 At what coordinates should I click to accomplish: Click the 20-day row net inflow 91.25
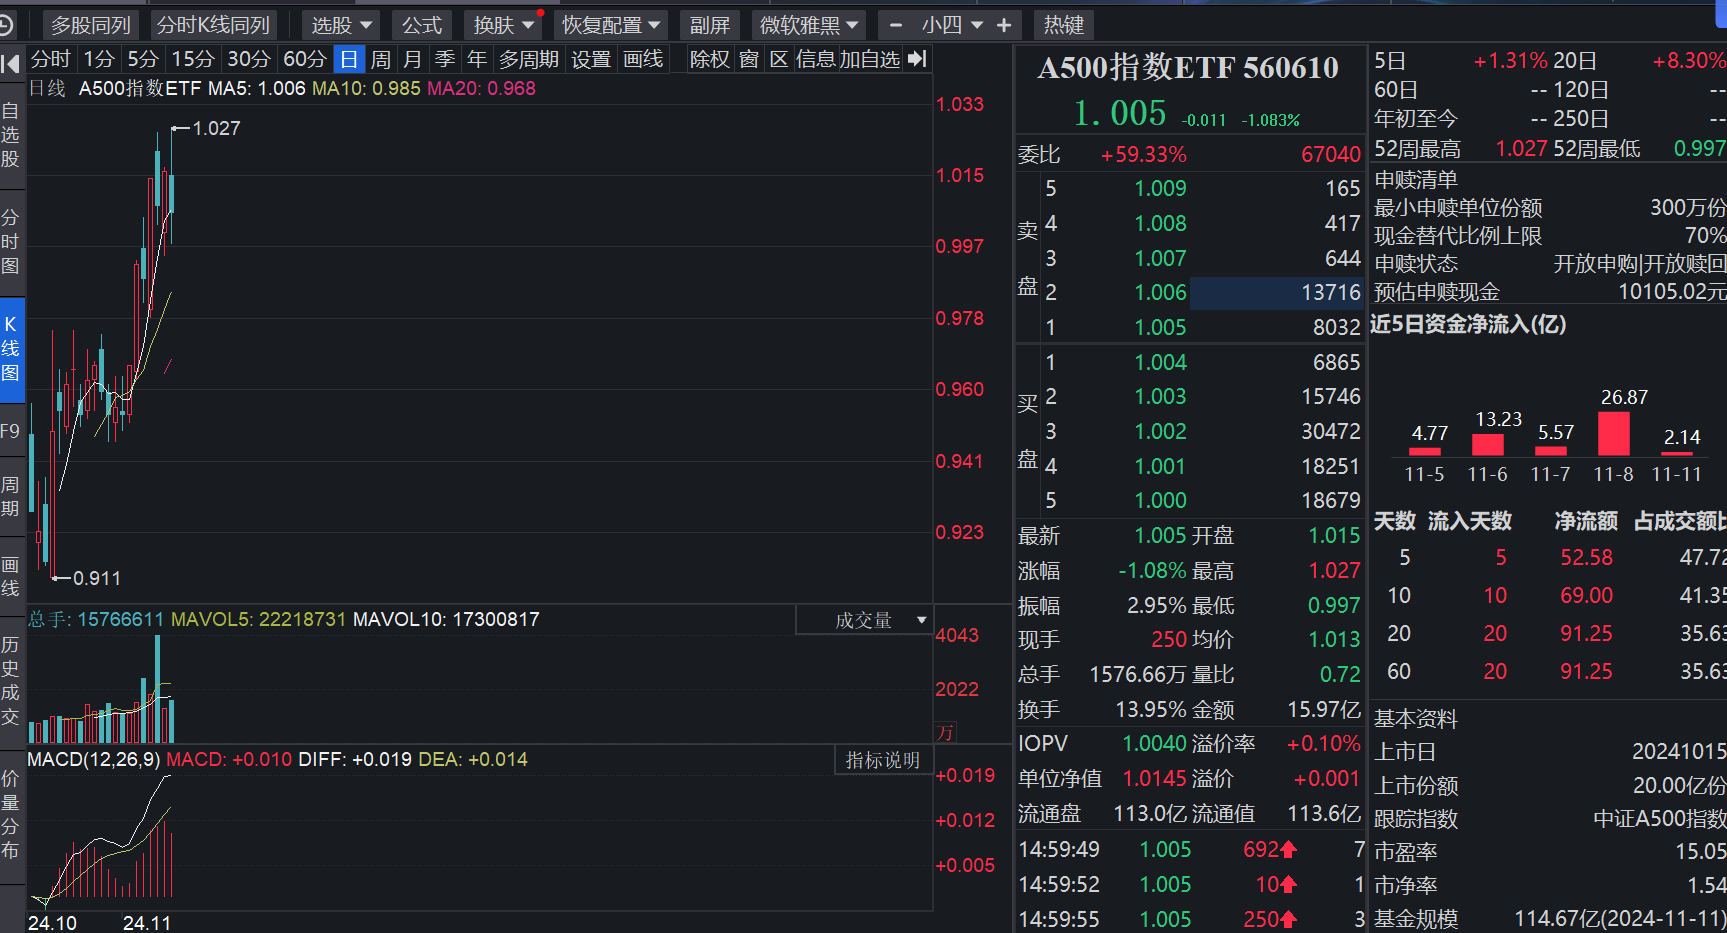(x=1586, y=633)
